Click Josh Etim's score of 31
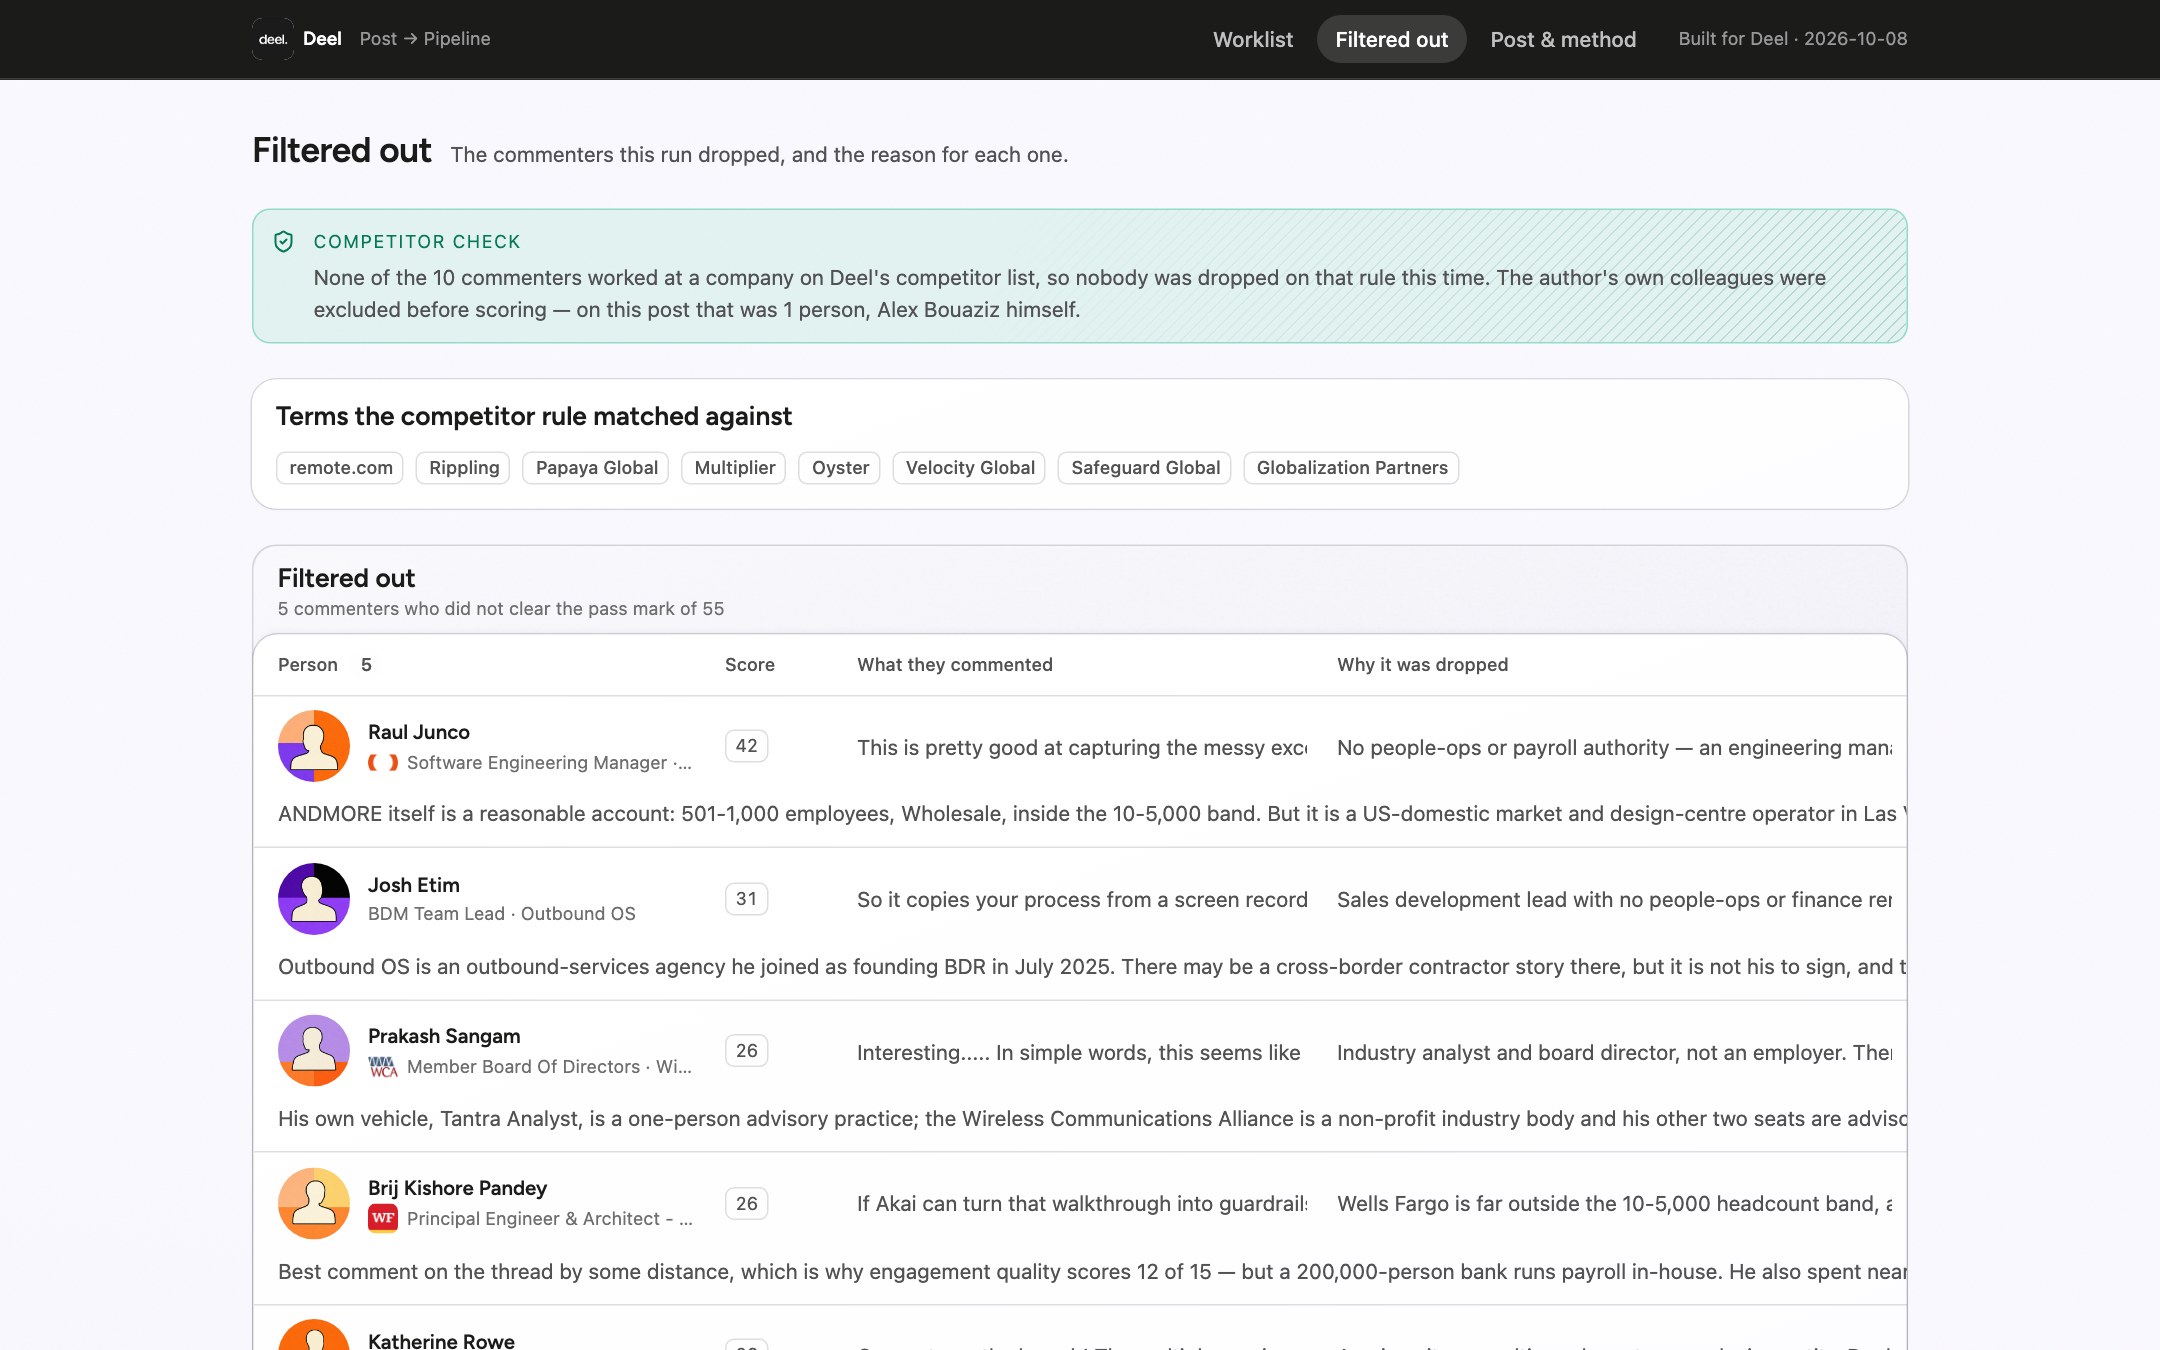 746,899
